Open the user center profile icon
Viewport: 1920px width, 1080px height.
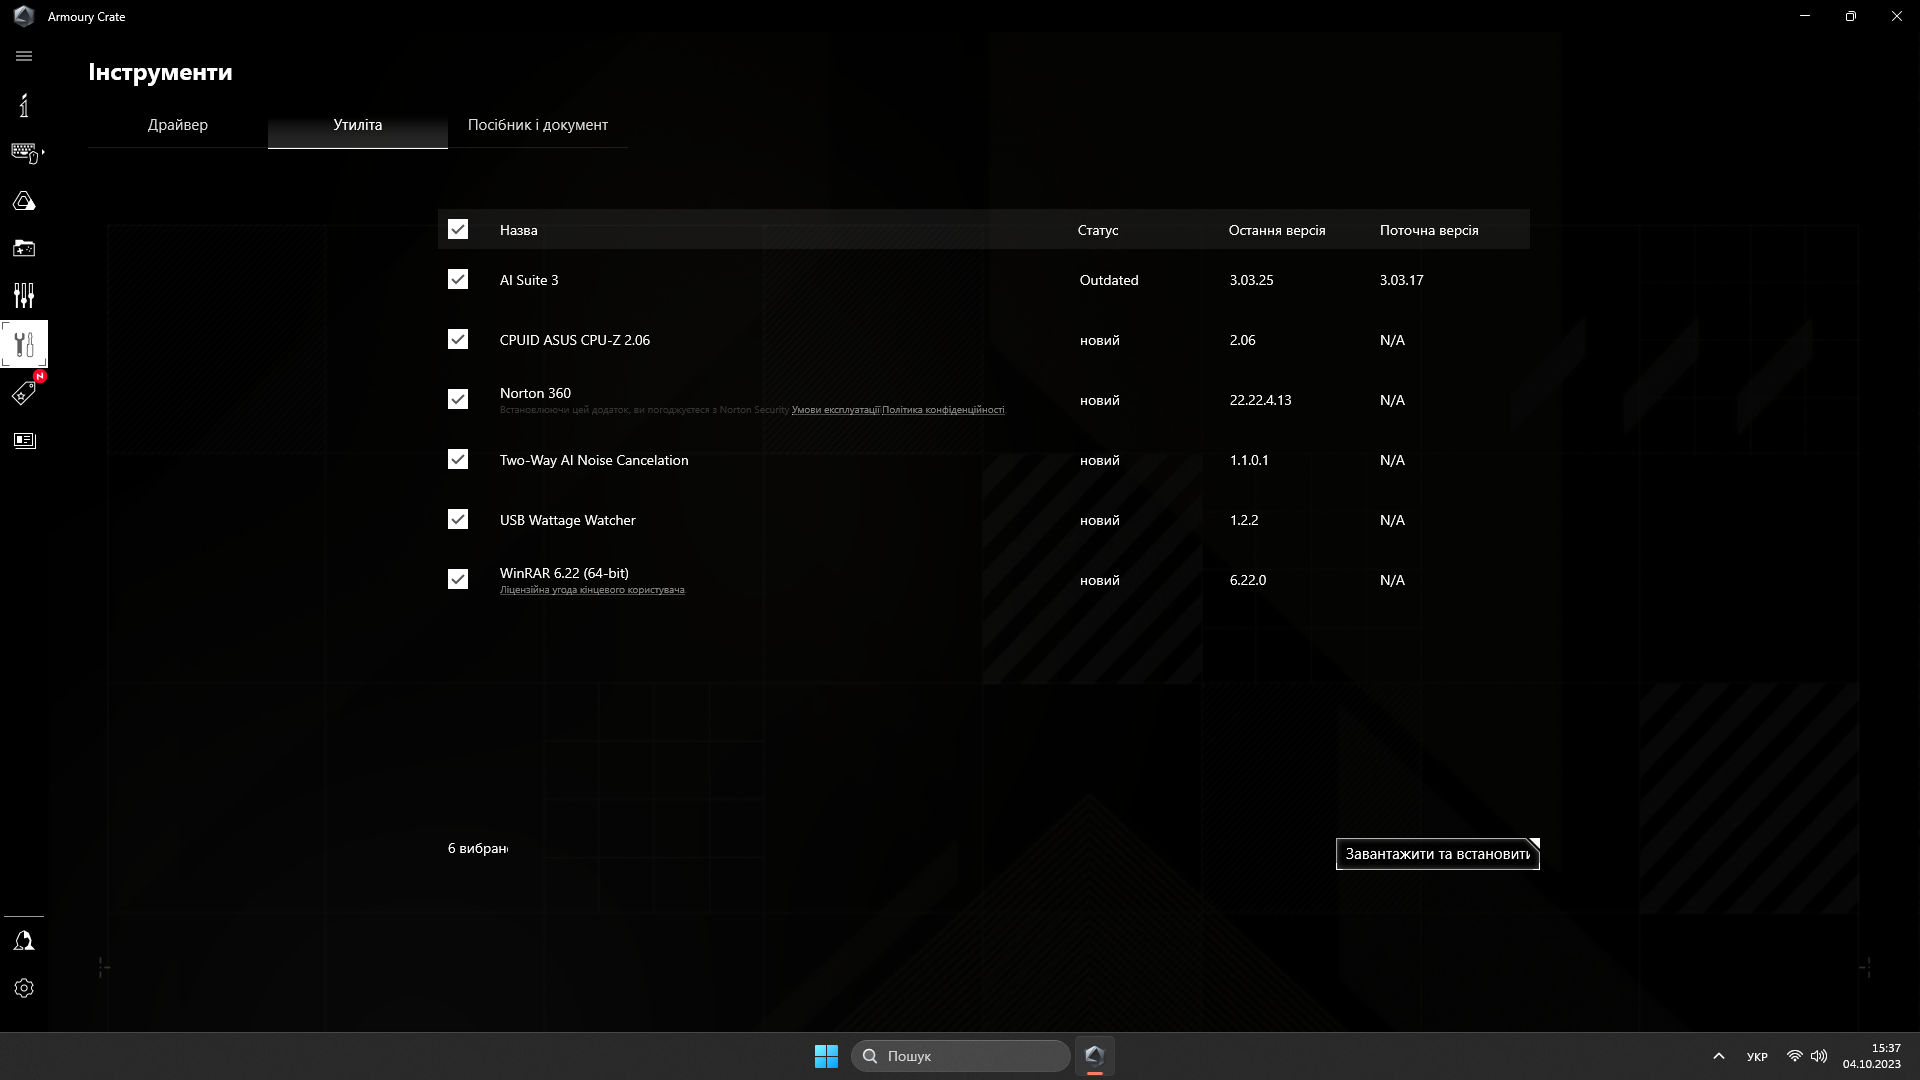coord(24,941)
